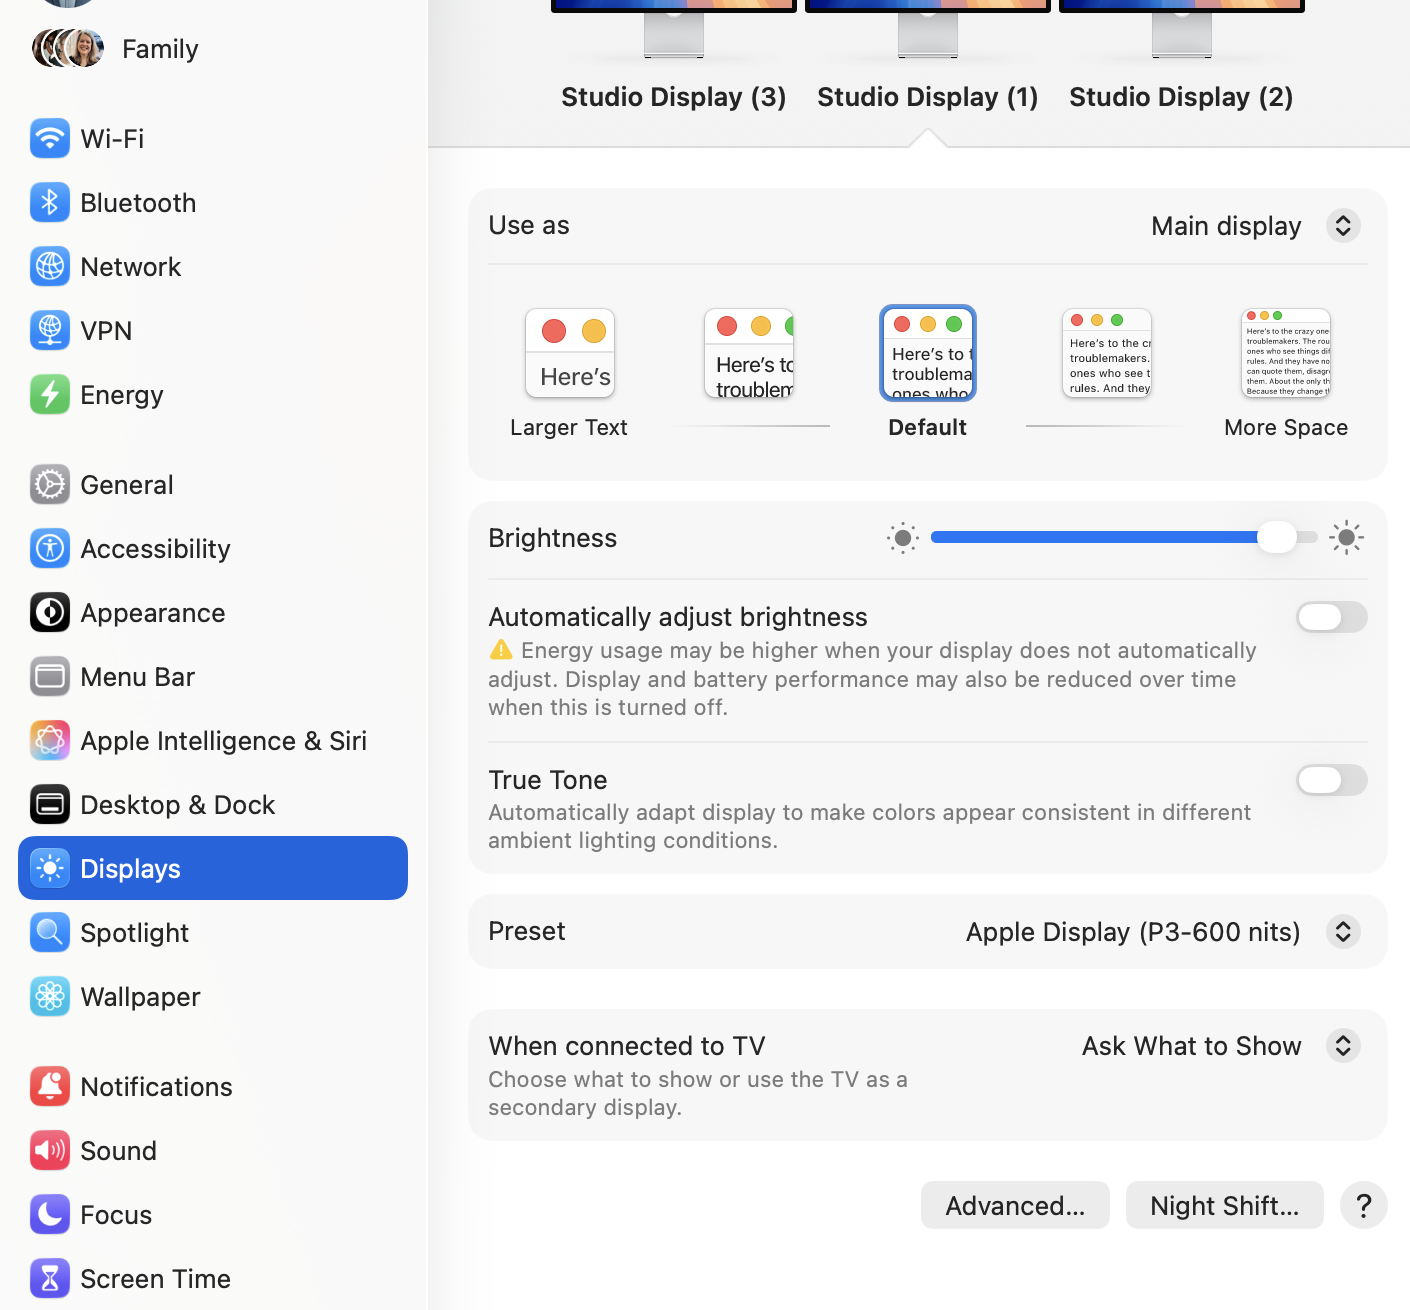This screenshot has width=1410, height=1310.
Task: Turn on True Tone
Action: pyautogui.click(x=1331, y=780)
